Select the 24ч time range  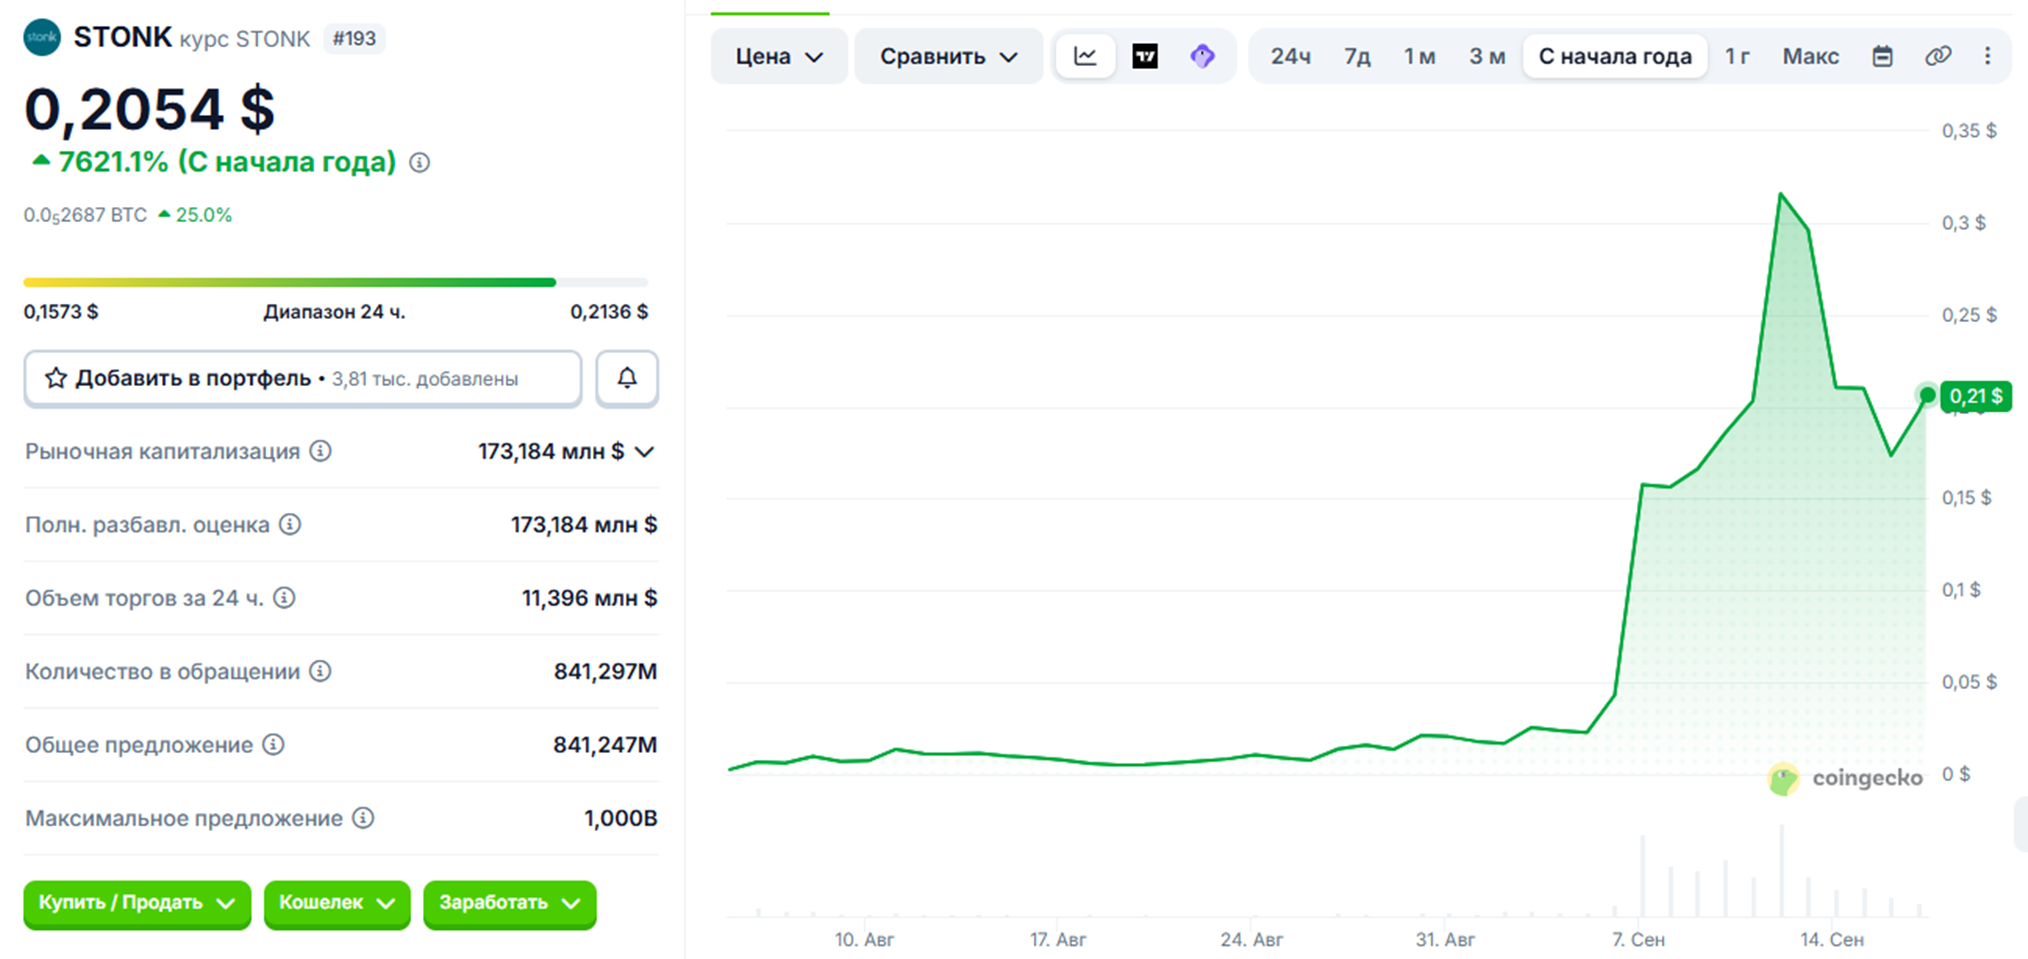1291,56
